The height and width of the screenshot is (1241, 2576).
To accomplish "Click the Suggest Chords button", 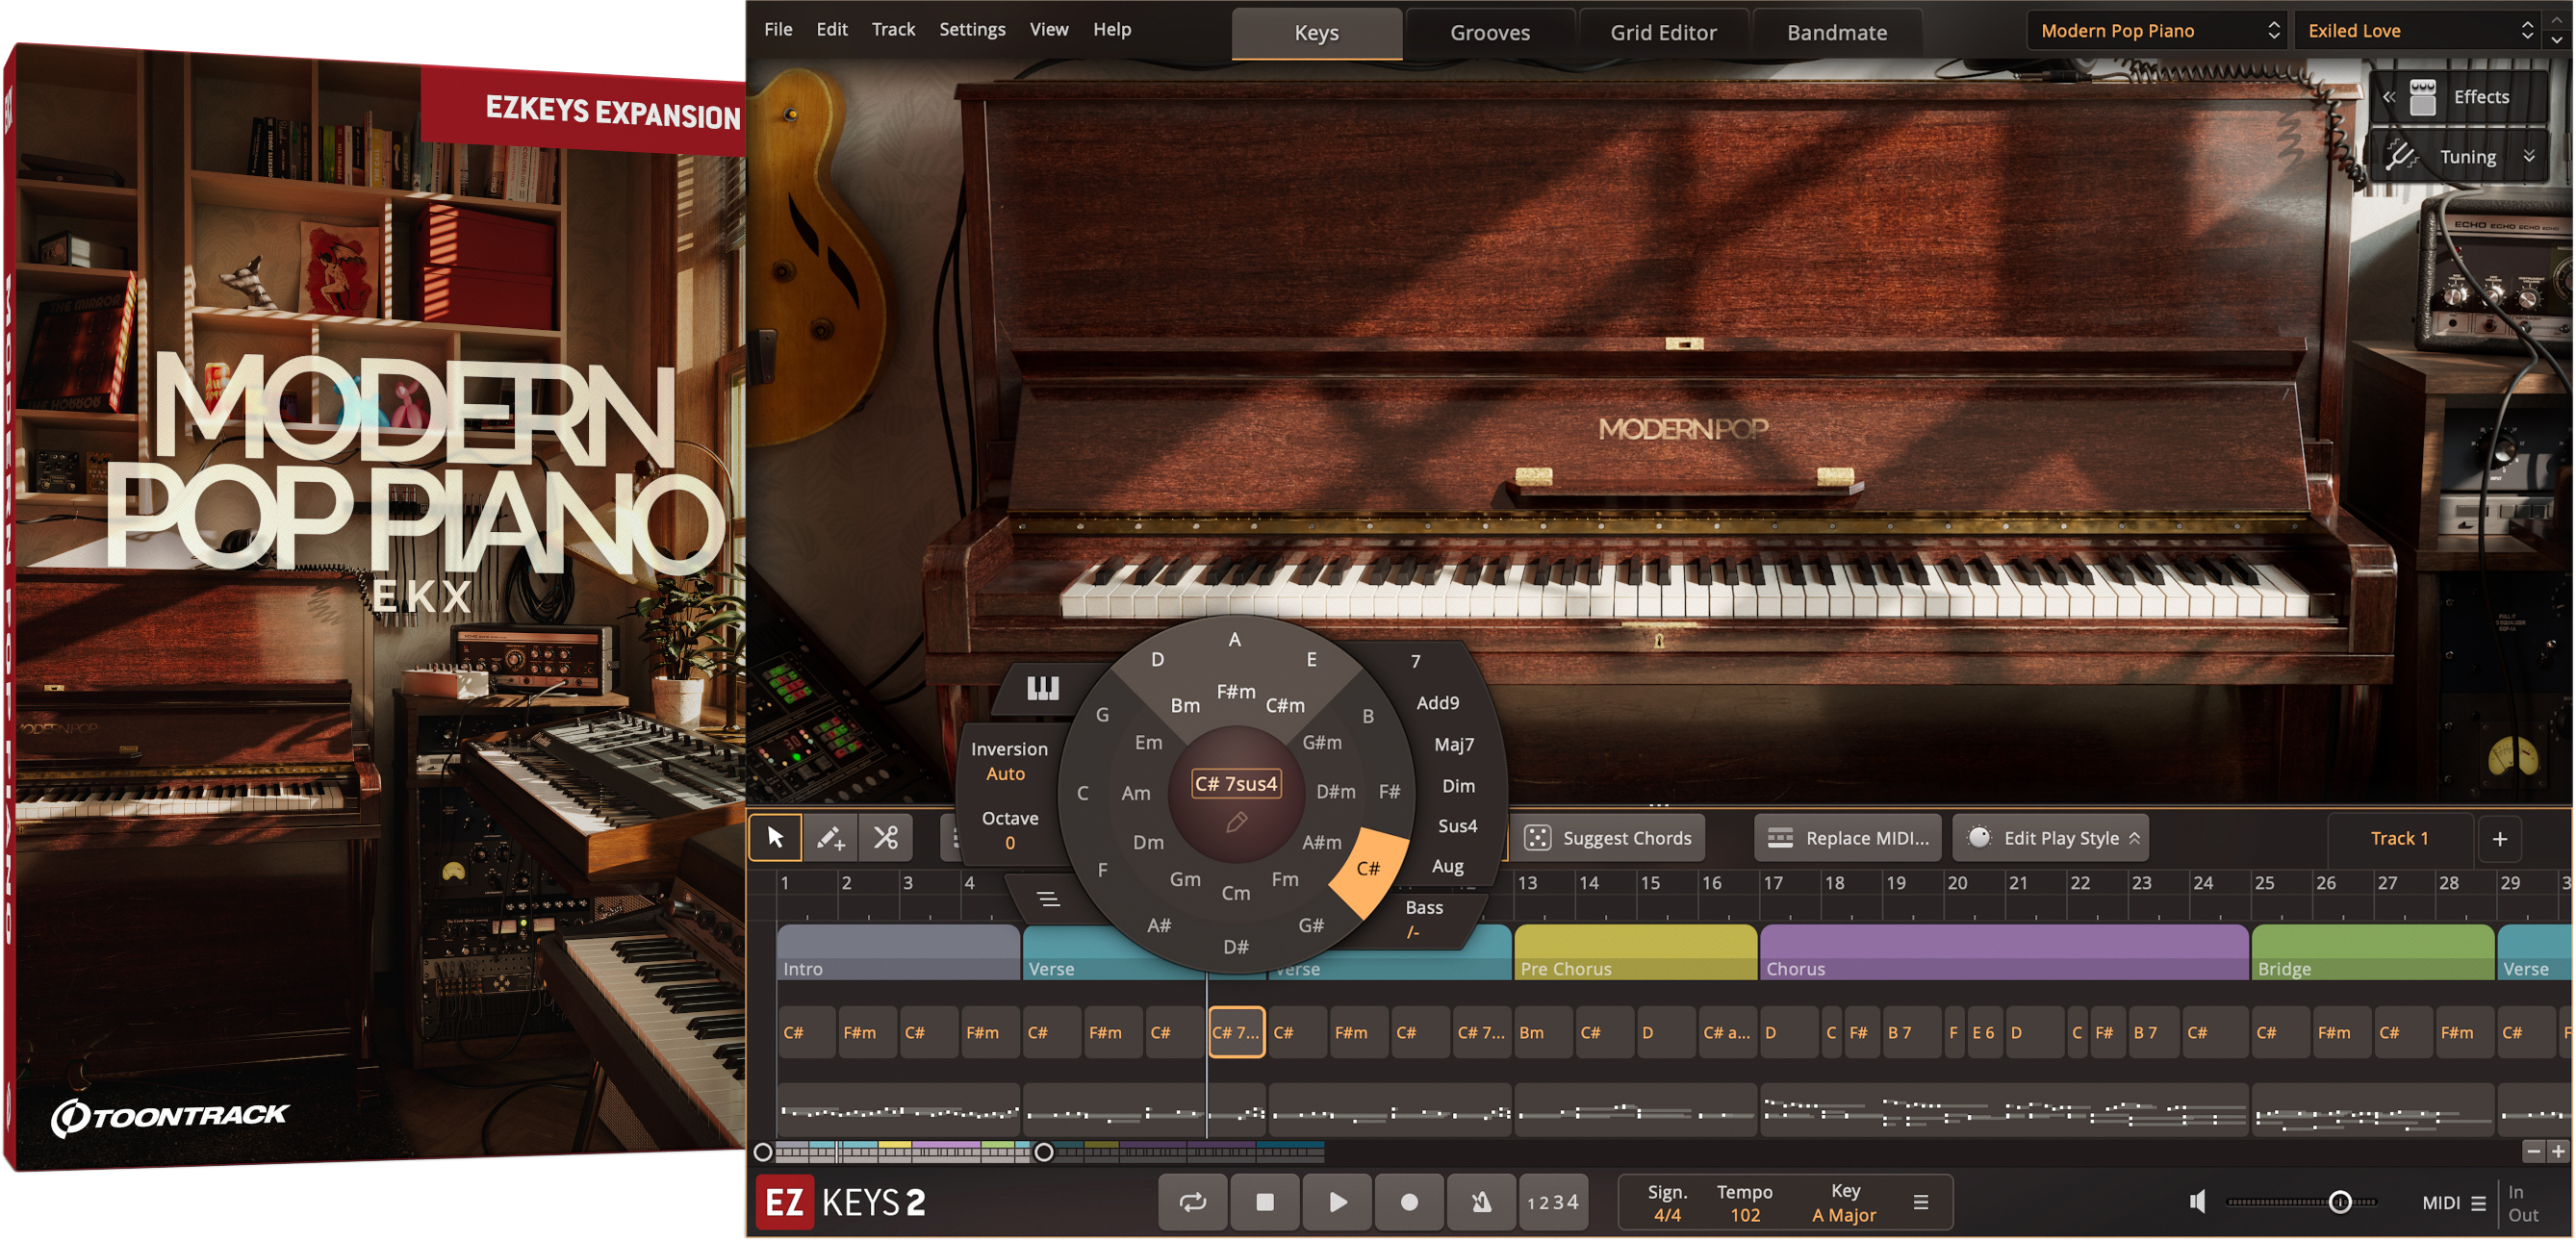I will click(x=1609, y=838).
